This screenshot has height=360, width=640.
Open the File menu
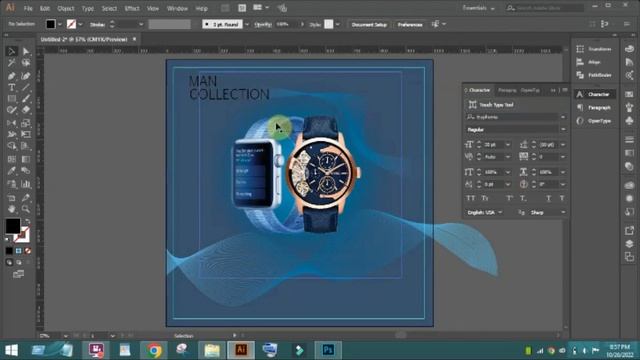pyautogui.click(x=28, y=8)
